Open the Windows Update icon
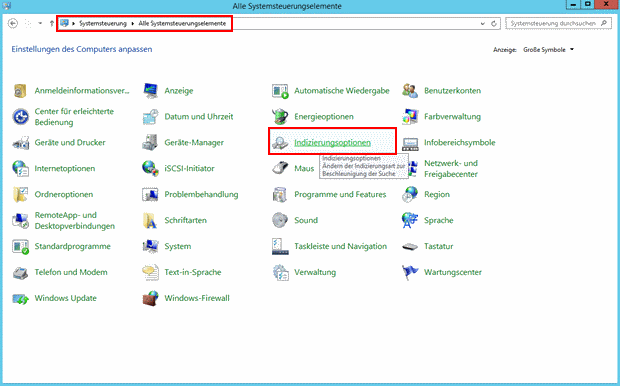This screenshot has width=620, height=386. click(21, 298)
